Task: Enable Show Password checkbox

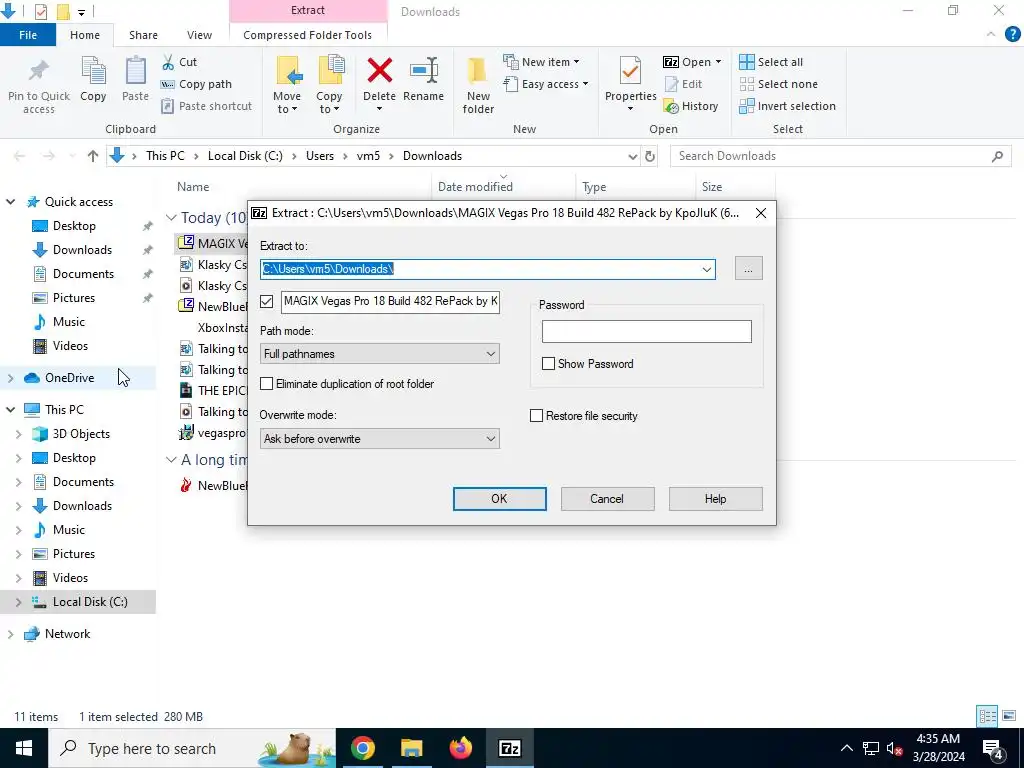Action: (x=549, y=364)
